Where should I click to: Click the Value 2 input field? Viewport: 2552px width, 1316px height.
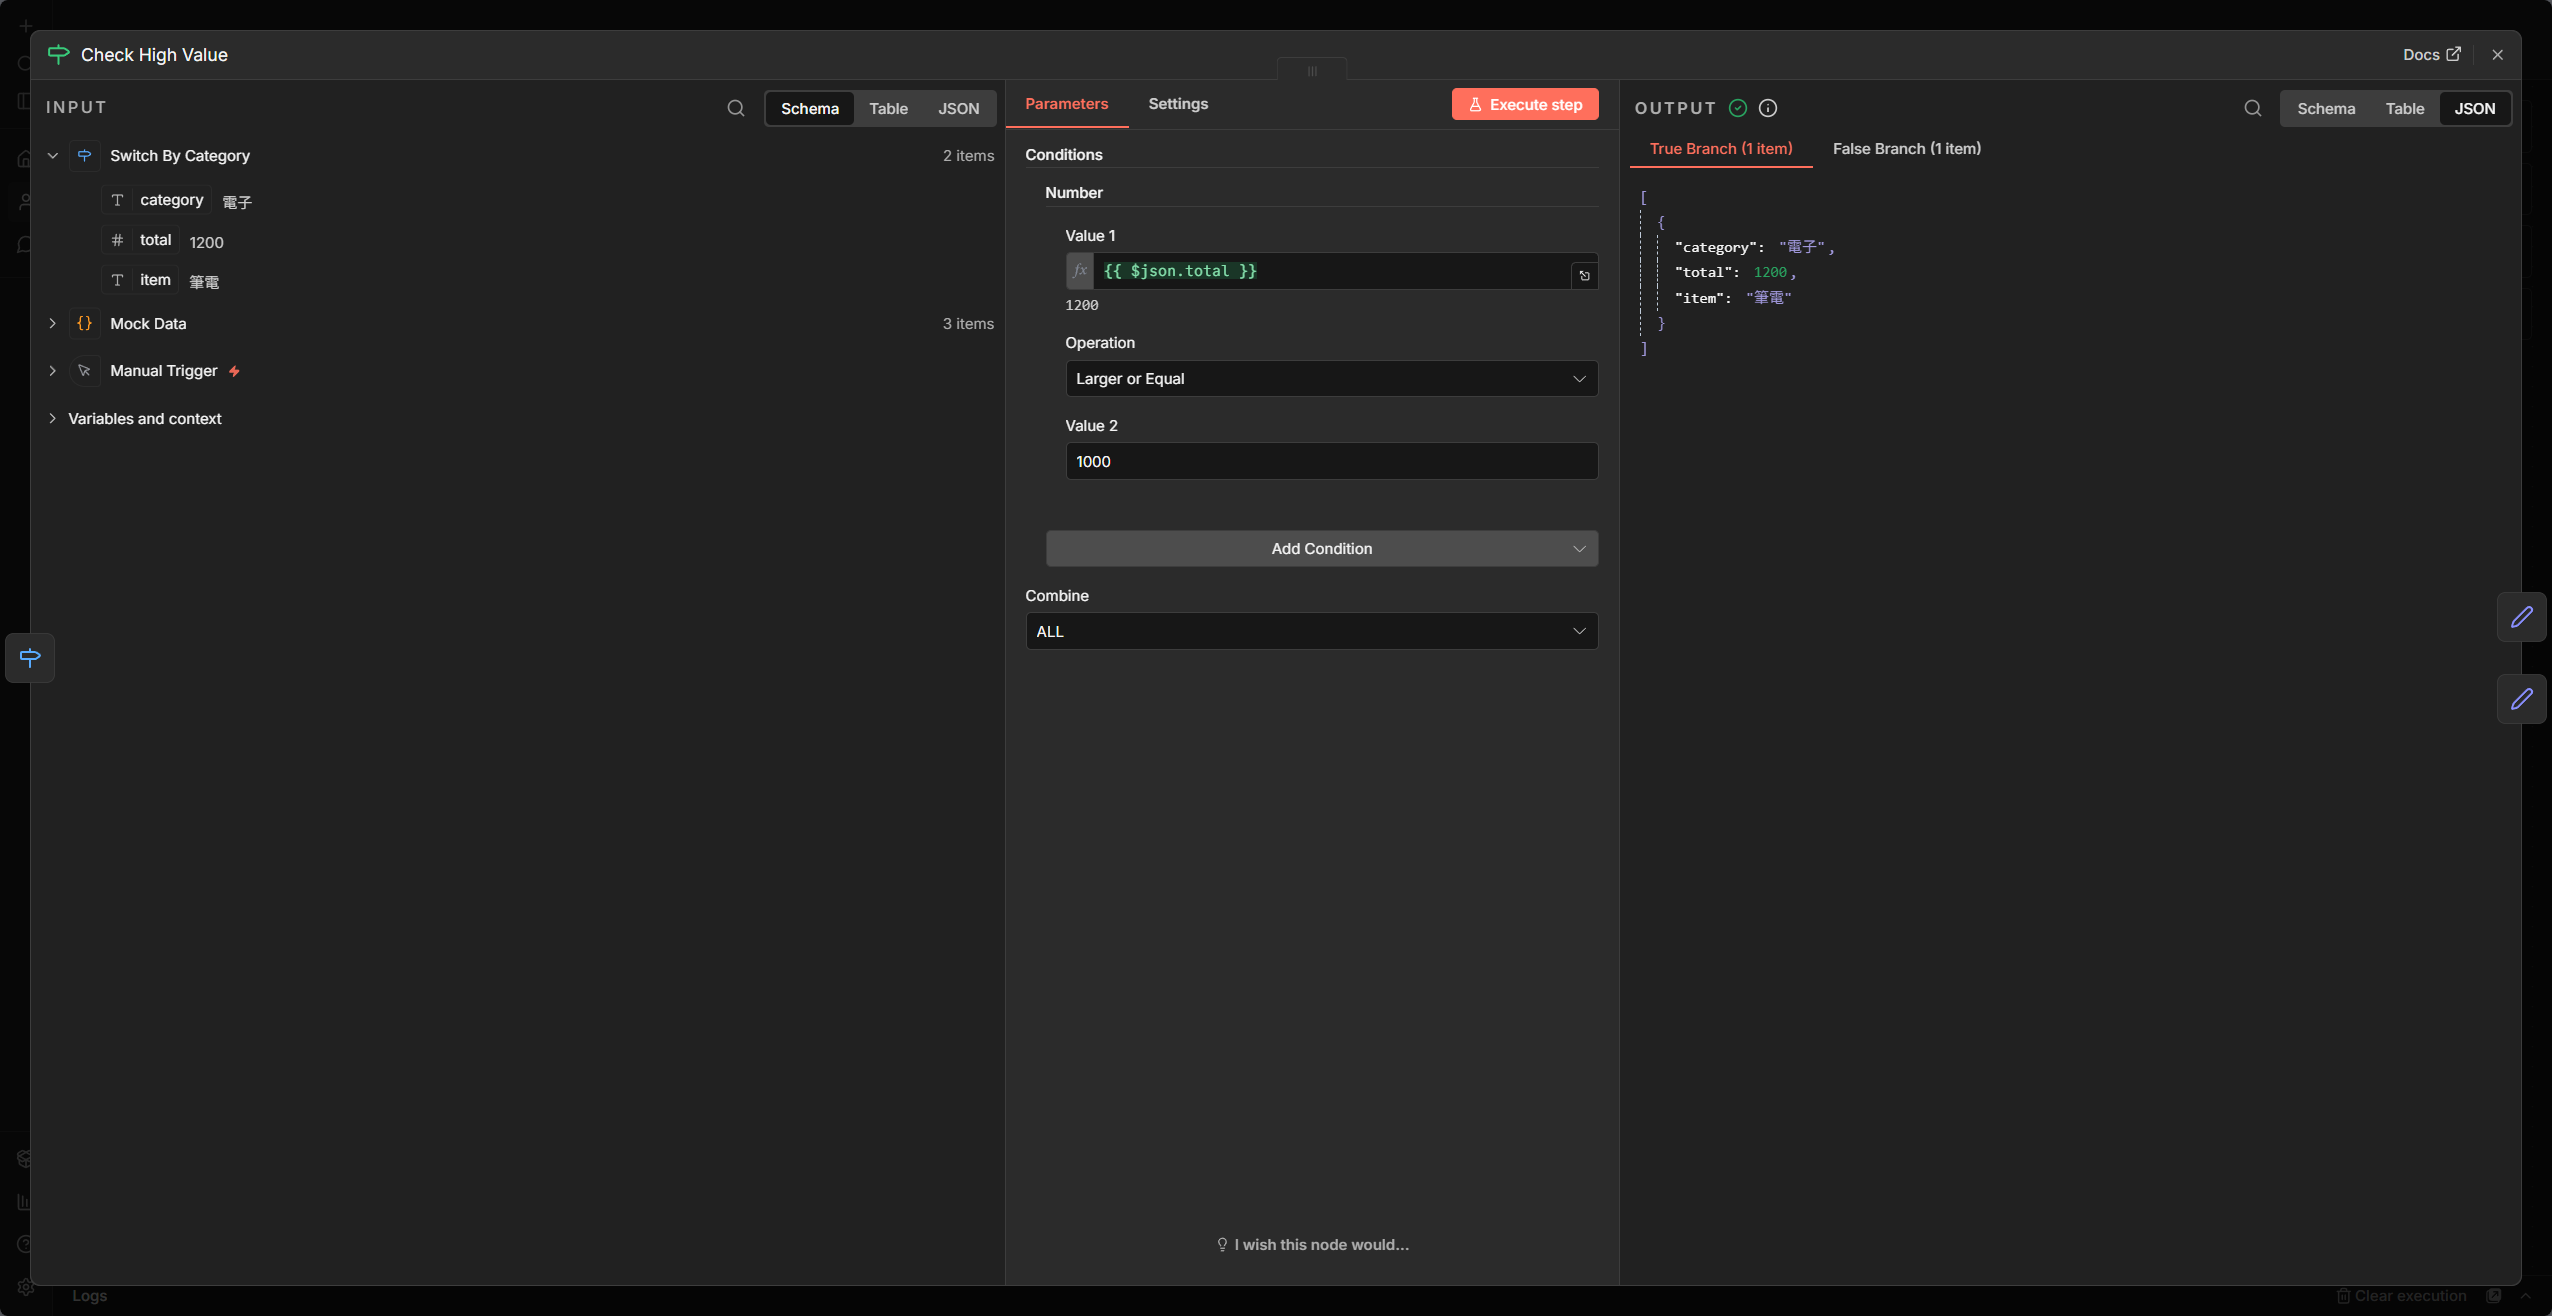pos(1330,461)
